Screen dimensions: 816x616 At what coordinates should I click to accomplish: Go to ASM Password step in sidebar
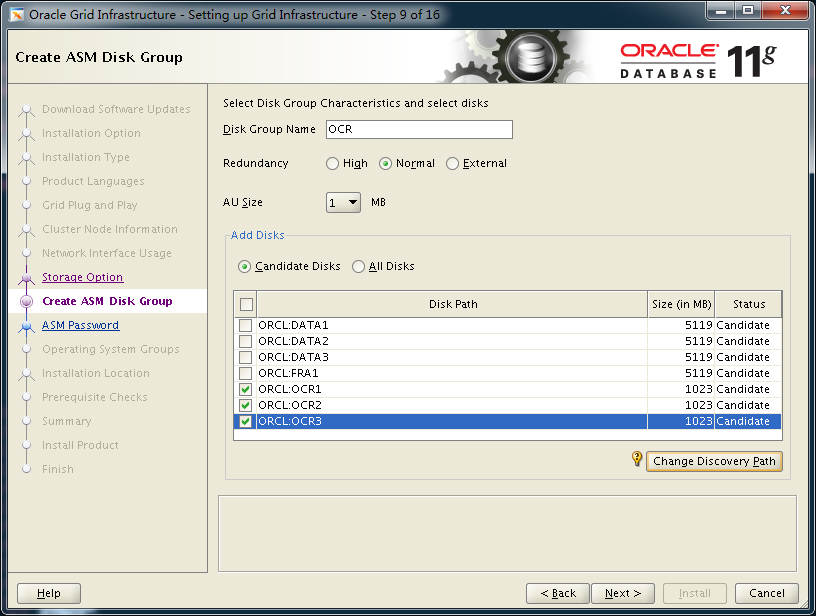[x=80, y=326]
